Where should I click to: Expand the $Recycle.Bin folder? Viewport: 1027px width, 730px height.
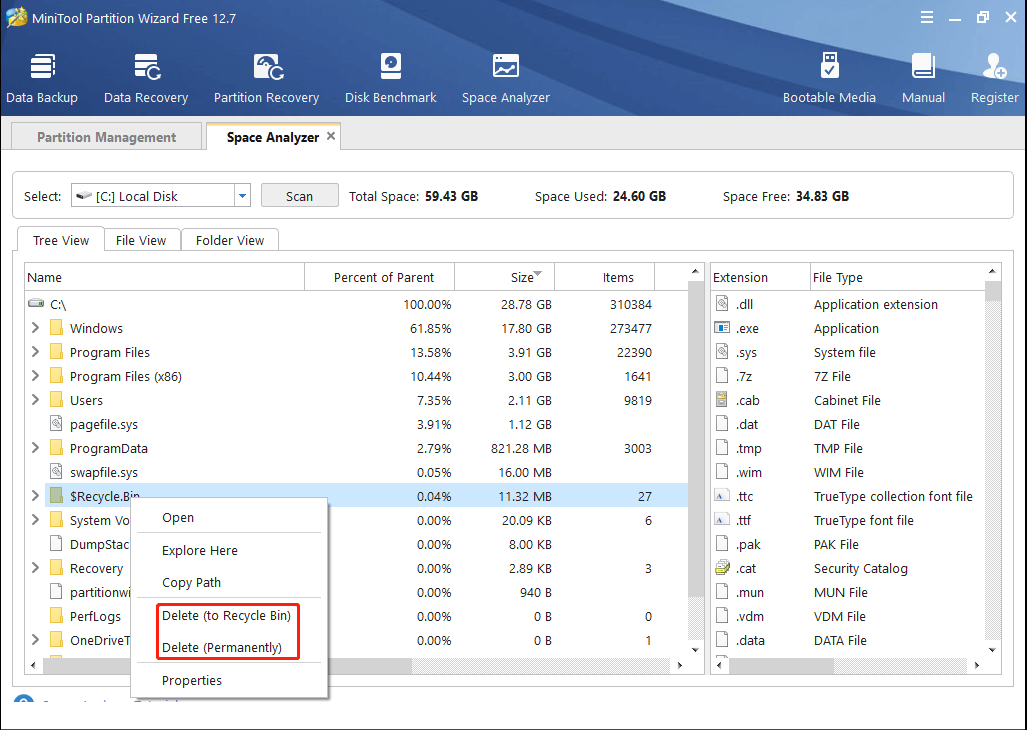(x=35, y=496)
